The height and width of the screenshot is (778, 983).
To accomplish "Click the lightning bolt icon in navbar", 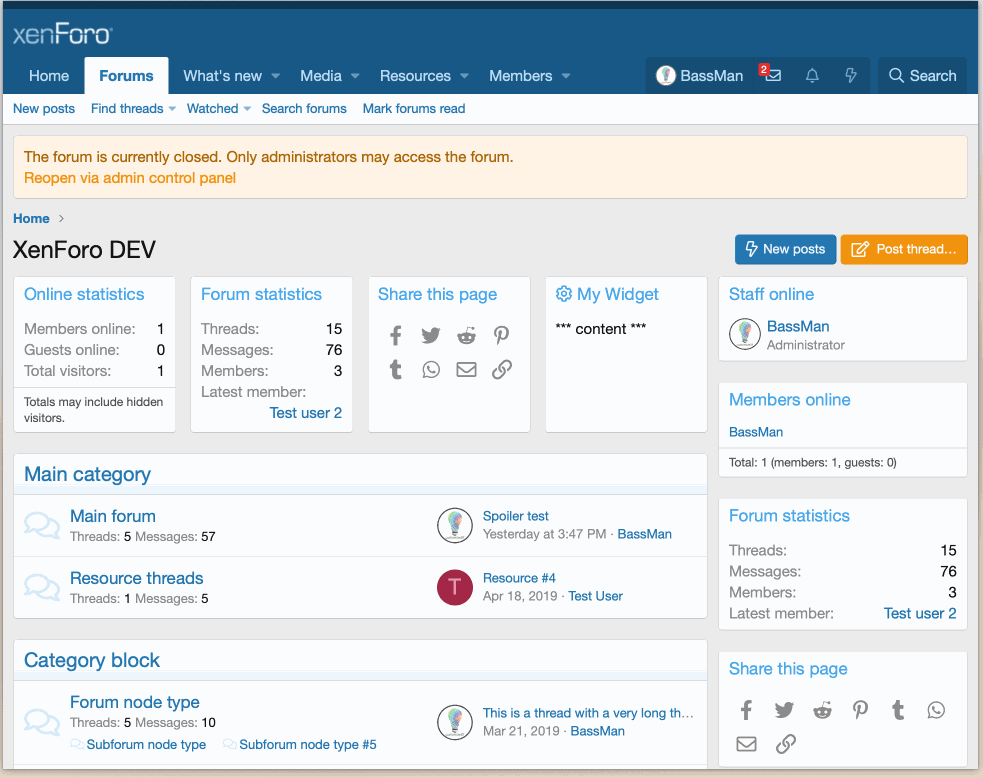I will (851, 76).
